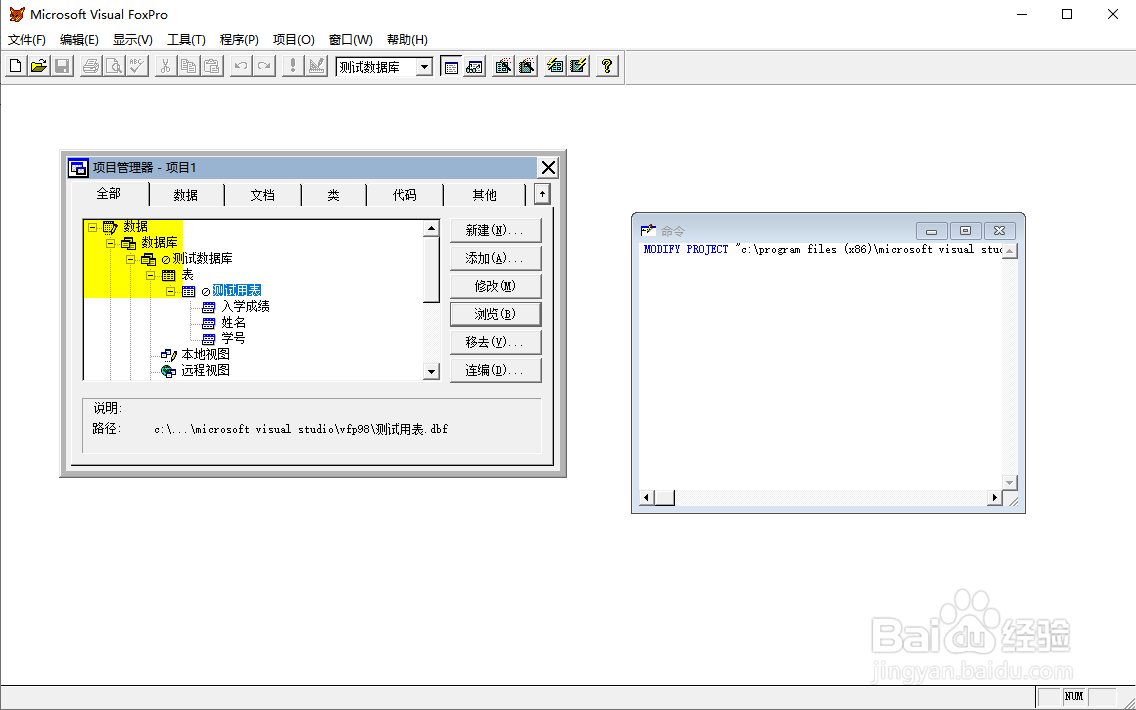The image size is (1136, 710).
Task: Collapse the 数据 tree node
Action: point(92,227)
